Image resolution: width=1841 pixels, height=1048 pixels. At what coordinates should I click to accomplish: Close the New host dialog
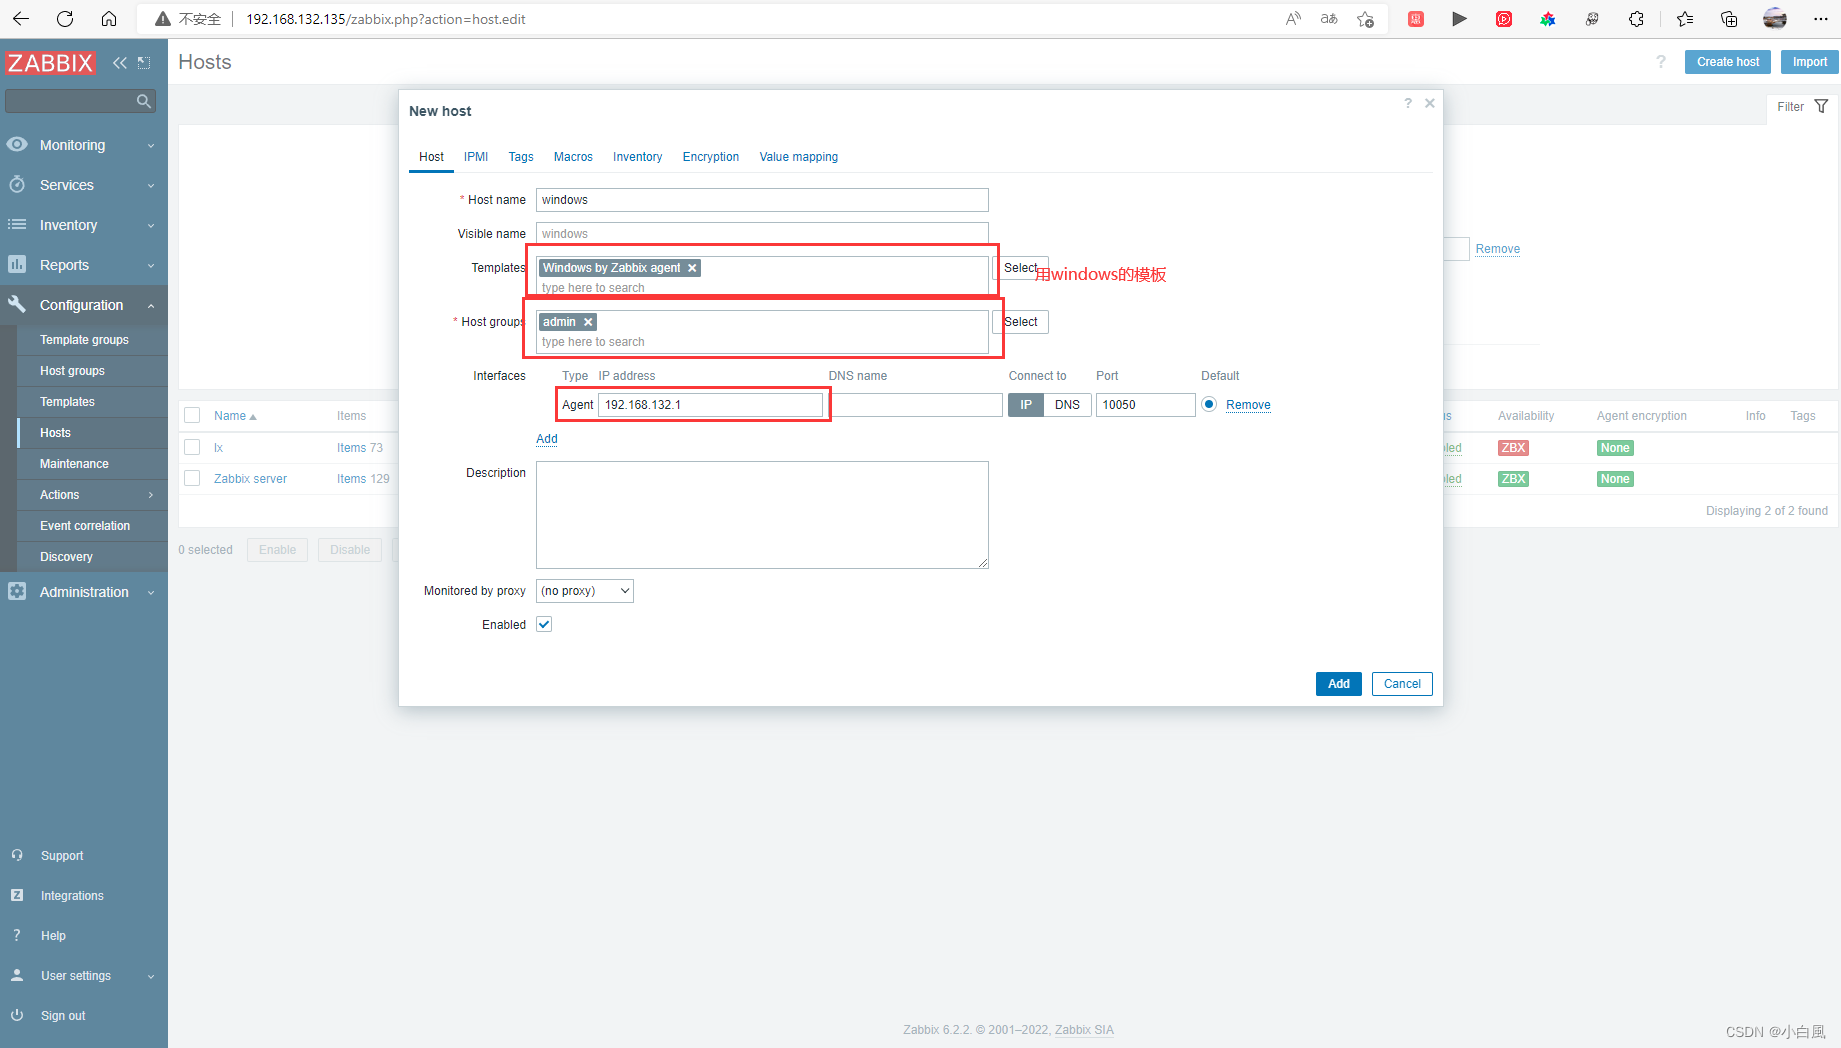[1430, 103]
